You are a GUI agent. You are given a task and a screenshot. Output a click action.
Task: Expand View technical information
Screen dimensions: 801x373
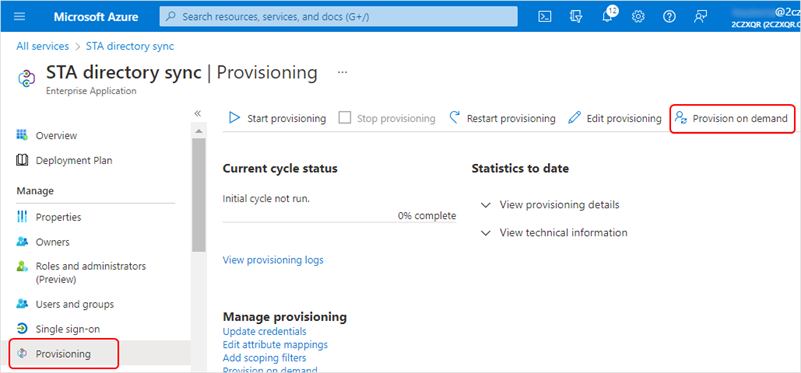(554, 233)
